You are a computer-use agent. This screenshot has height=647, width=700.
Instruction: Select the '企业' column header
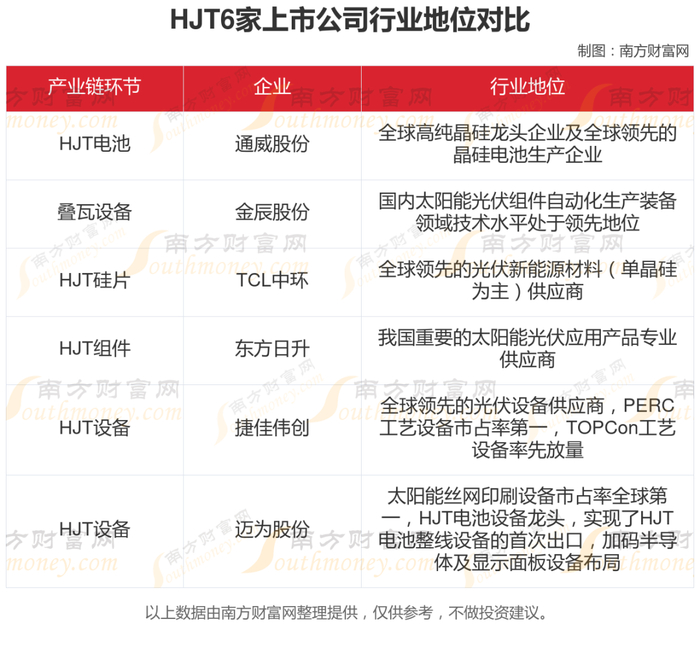coord(272,87)
